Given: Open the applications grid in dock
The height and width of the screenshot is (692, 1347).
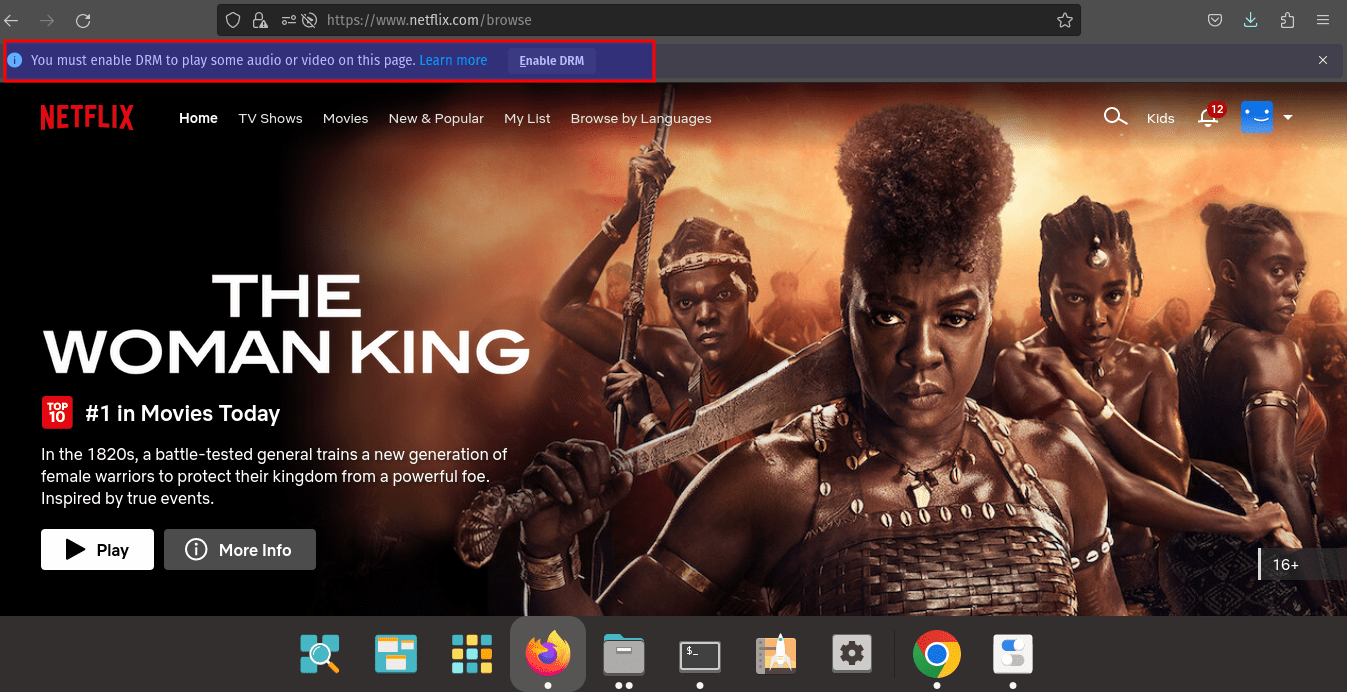Looking at the screenshot, I should point(472,654).
